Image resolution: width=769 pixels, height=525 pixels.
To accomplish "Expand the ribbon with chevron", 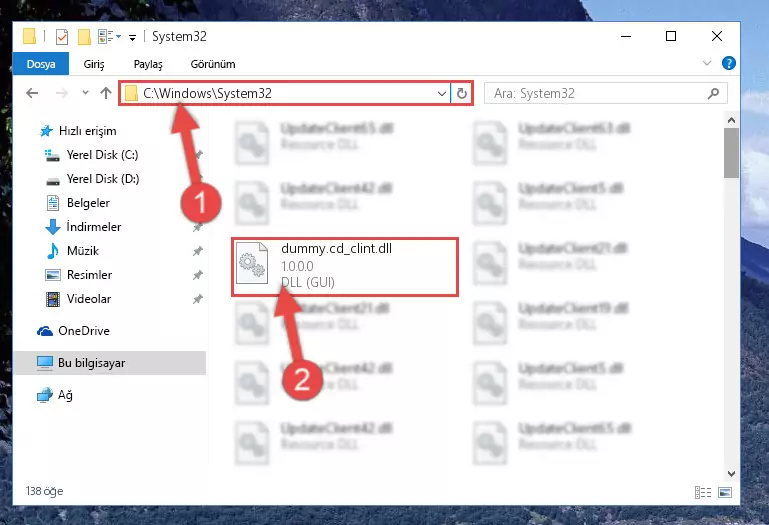I will point(707,63).
